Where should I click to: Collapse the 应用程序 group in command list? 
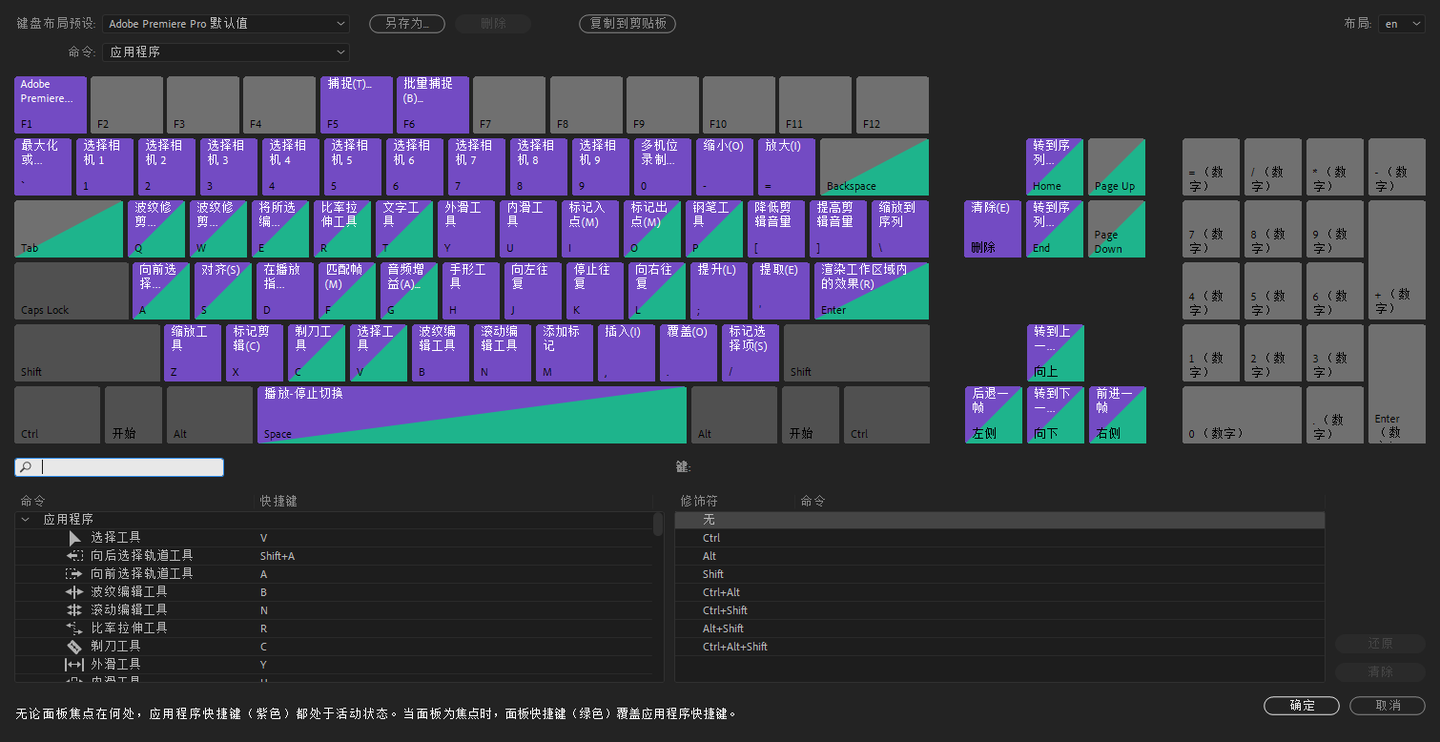pos(25,520)
